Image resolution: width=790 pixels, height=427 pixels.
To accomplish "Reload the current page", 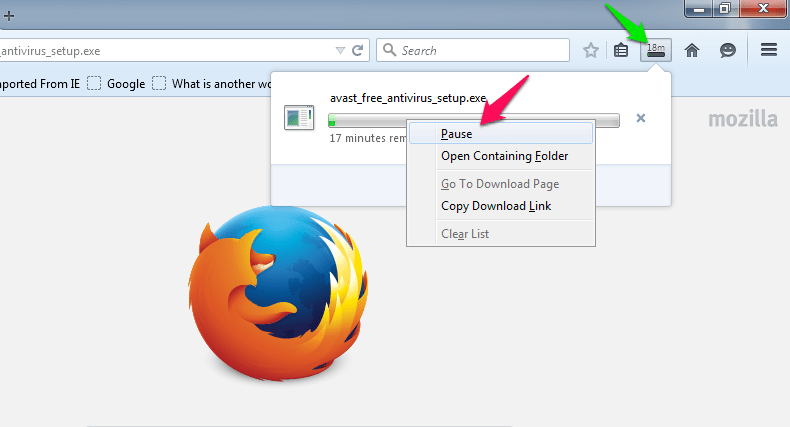I will coord(358,50).
